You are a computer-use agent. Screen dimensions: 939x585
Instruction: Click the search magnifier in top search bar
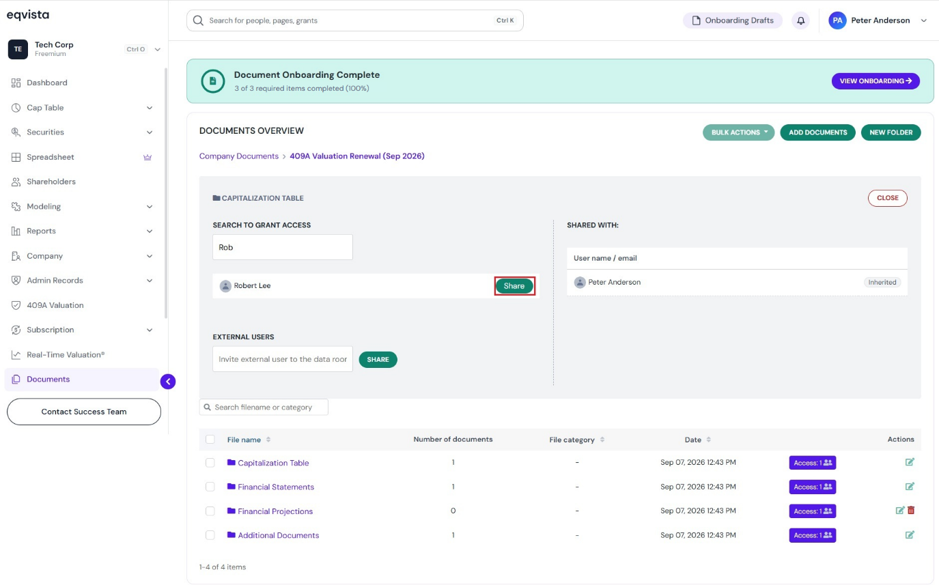[x=198, y=20]
